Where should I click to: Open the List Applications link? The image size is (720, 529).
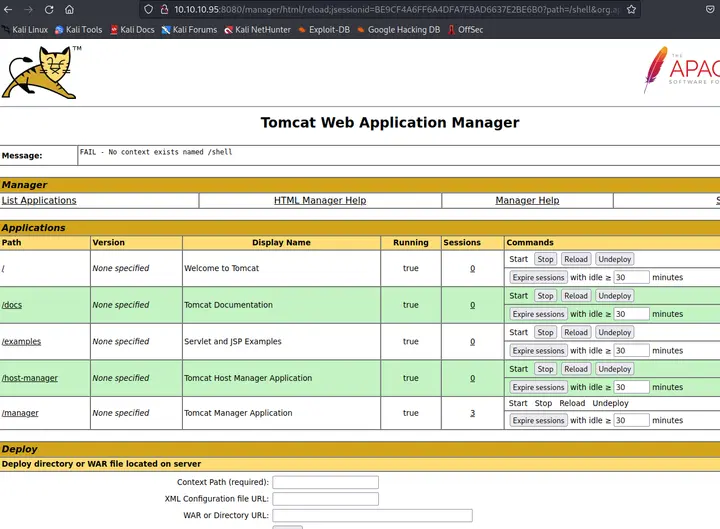[39, 201]
